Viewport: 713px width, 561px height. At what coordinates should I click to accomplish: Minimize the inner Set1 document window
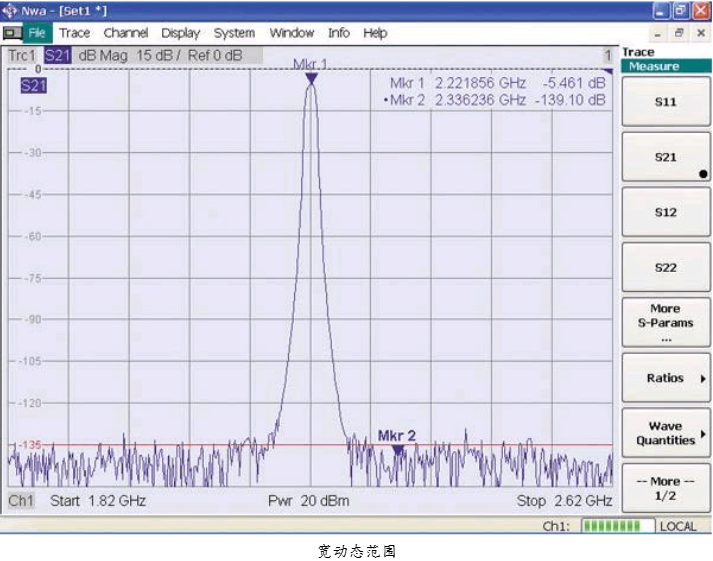[x=659, y=33]
